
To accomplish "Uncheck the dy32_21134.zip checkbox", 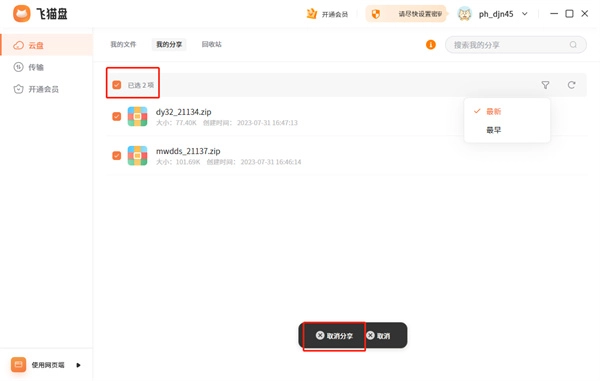I will 117,116.
